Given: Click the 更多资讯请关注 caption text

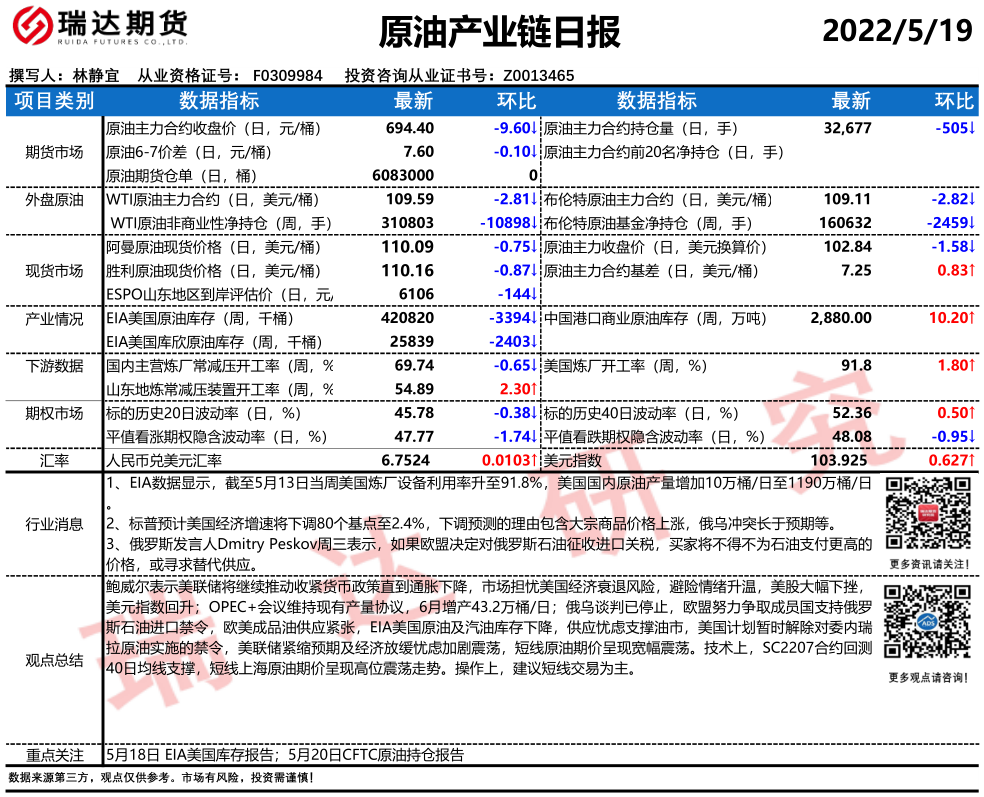Looking at the screenshot, I should pos(927,564).
